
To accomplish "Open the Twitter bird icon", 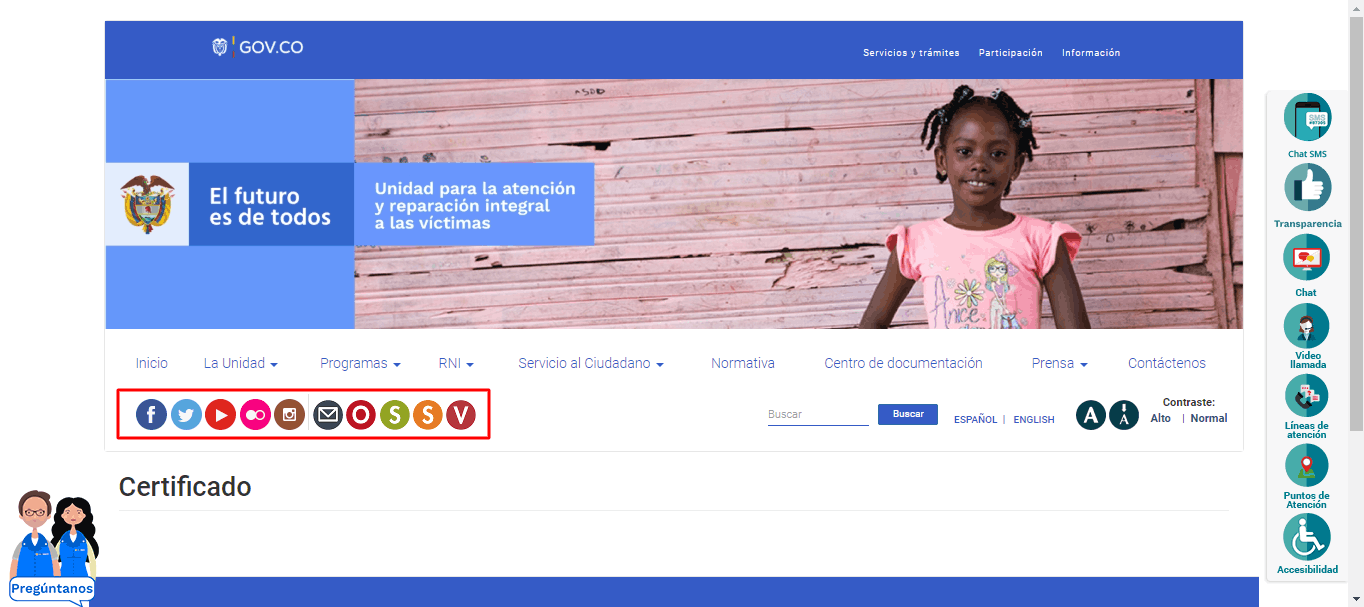I will 186,414.
